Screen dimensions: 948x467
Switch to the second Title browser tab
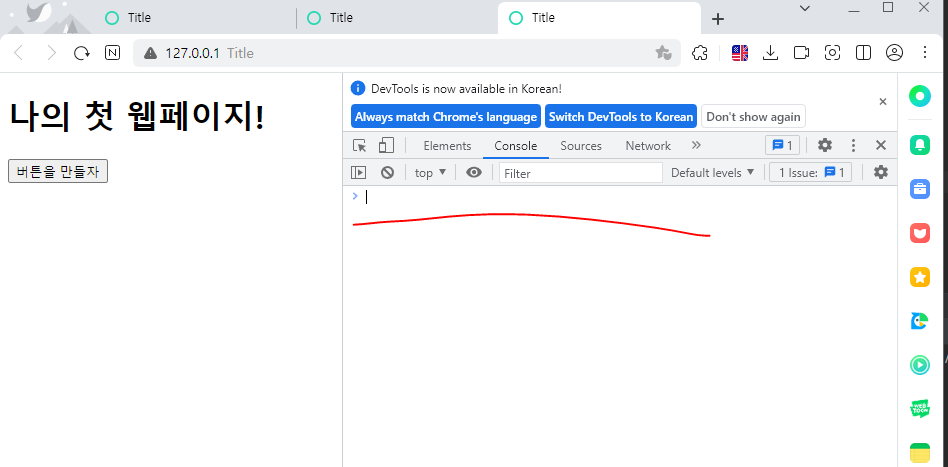396,18
